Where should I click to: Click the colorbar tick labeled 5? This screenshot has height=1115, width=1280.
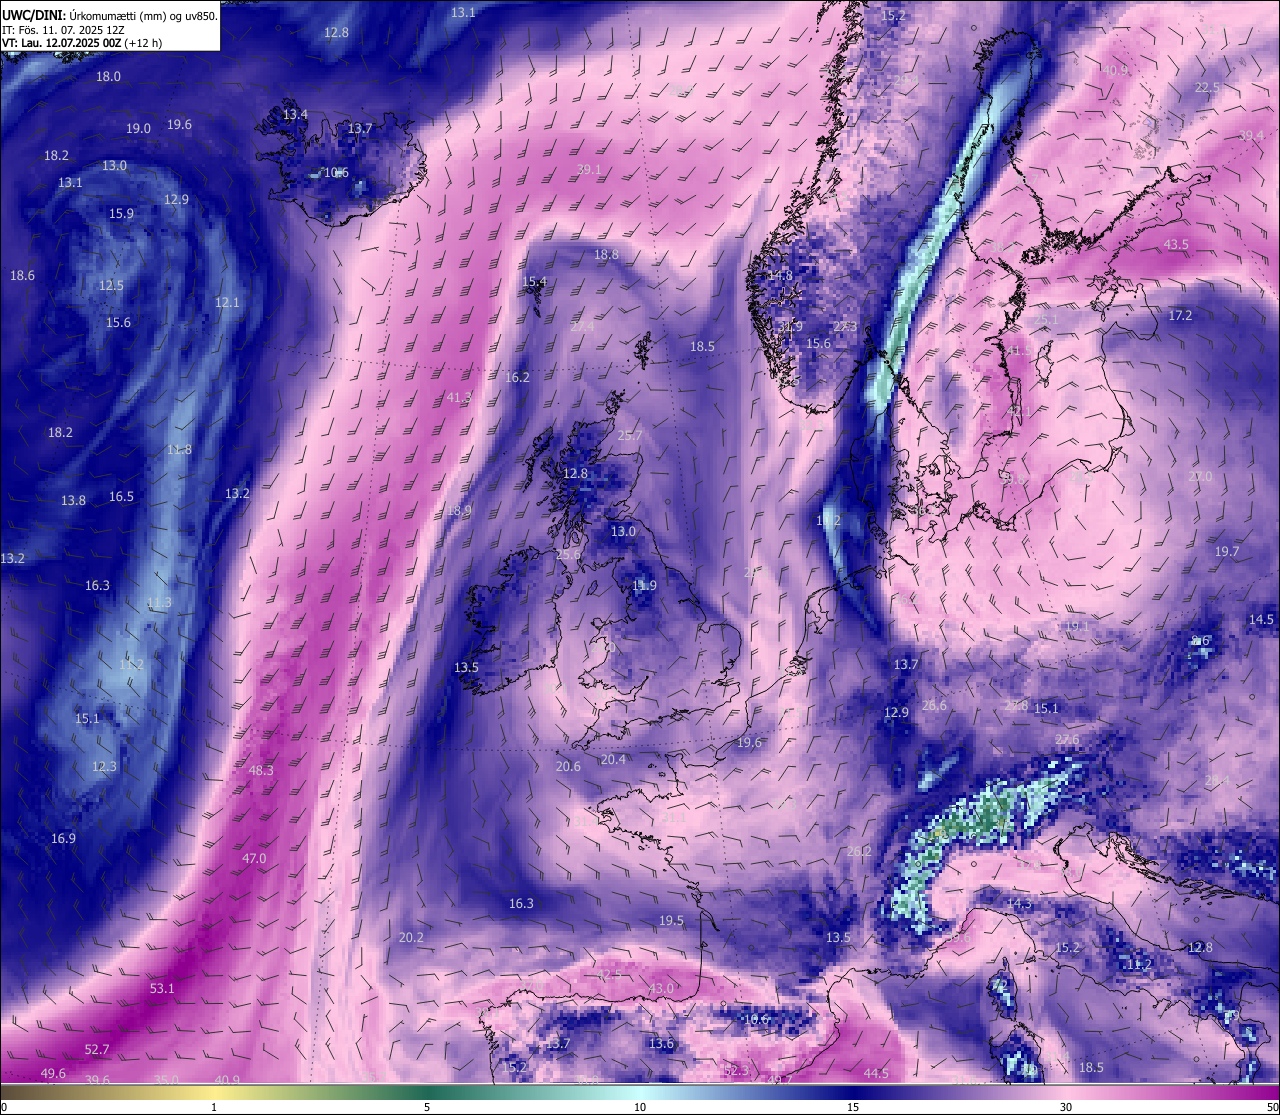[427, 1107]
